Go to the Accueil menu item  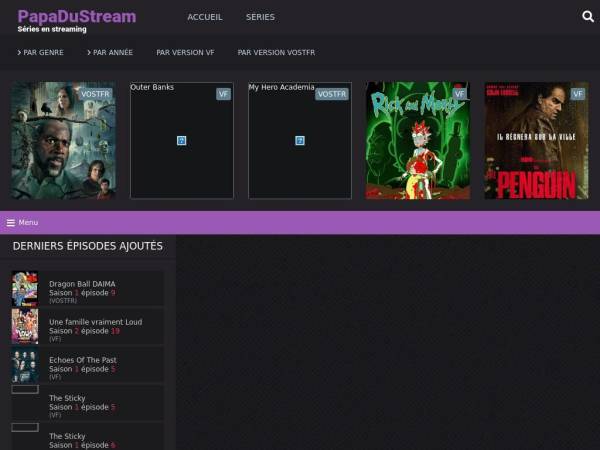(x=205, y=17)
